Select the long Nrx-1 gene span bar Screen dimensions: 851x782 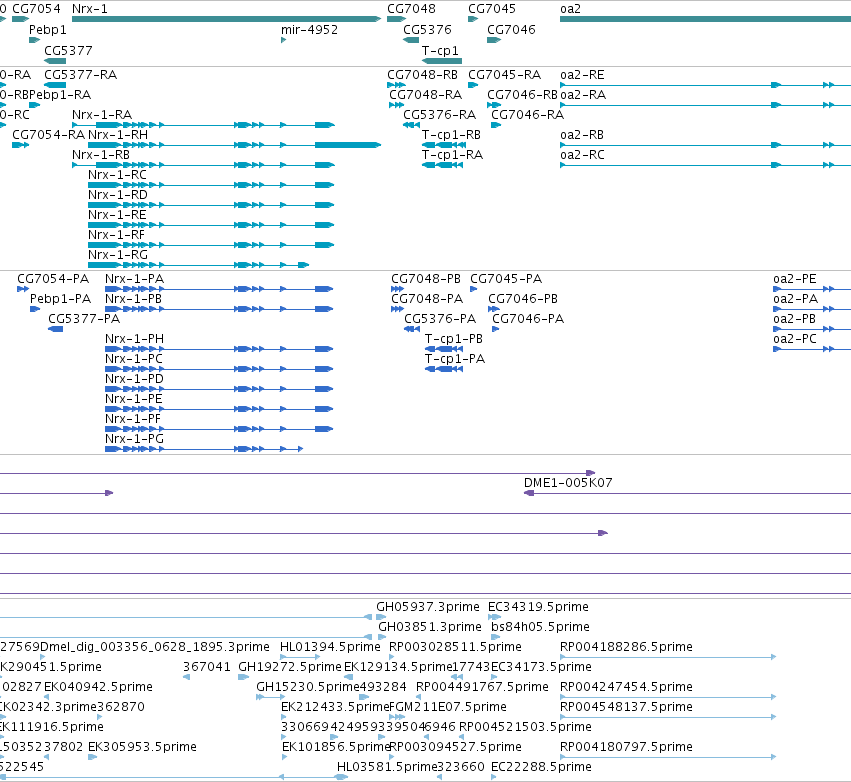click(x=226, y=19)
